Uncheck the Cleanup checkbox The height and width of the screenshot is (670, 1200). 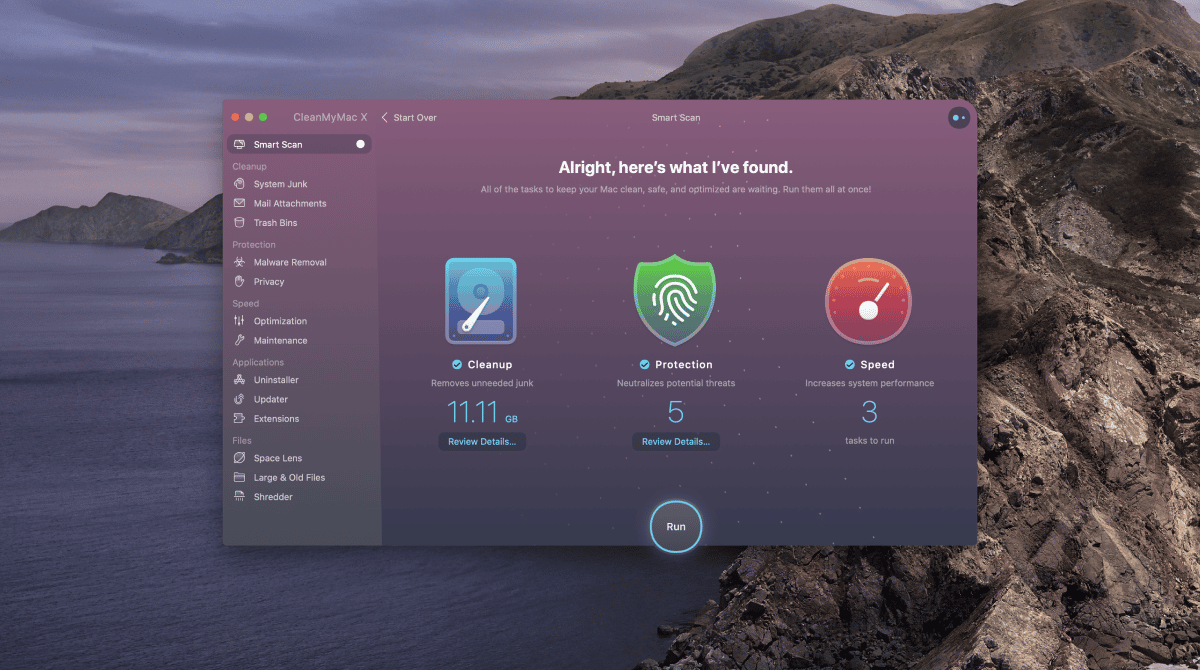click(457, 365)
